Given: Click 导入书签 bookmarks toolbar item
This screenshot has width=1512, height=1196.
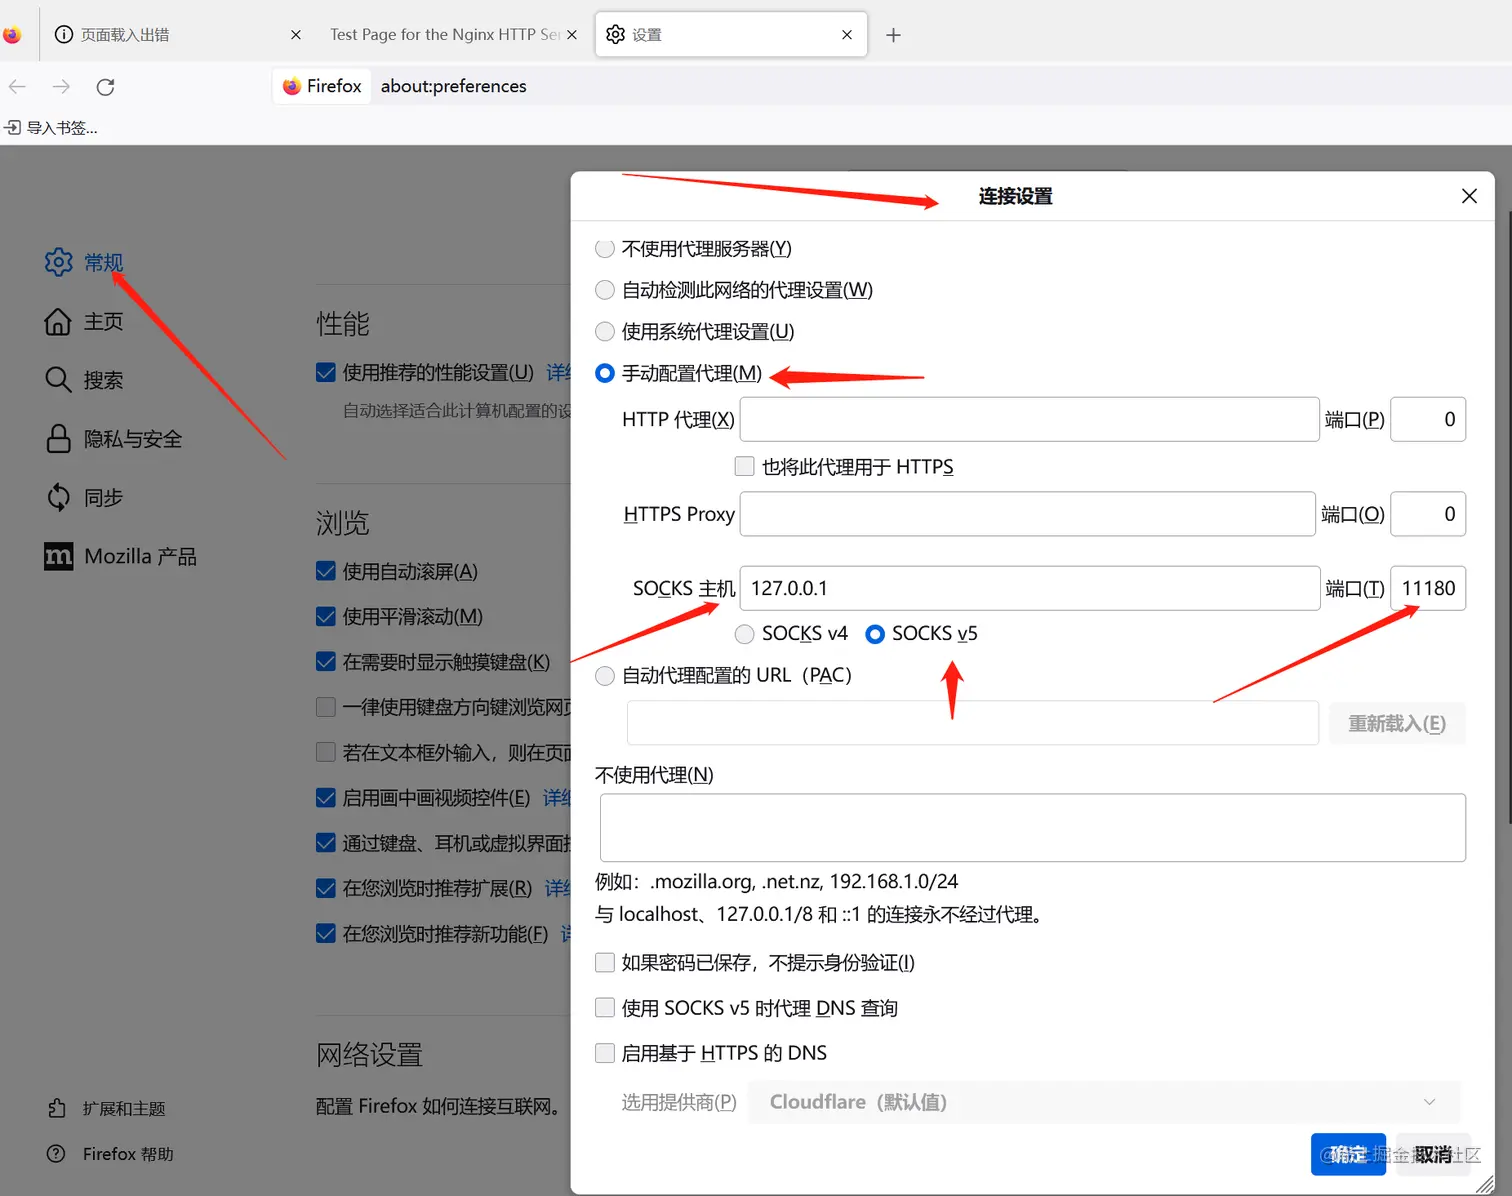Looking at the screenshot, I should 51,128.
